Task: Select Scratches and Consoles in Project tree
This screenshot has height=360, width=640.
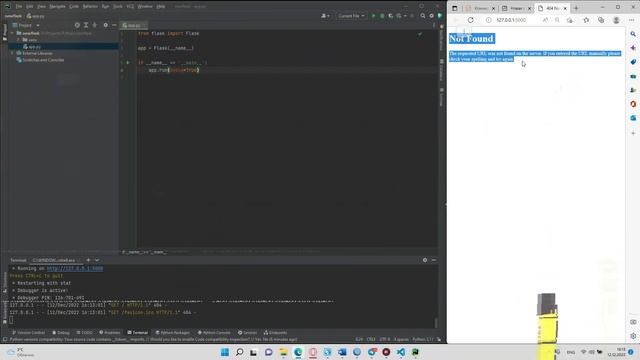Action: tap(43, 60)
